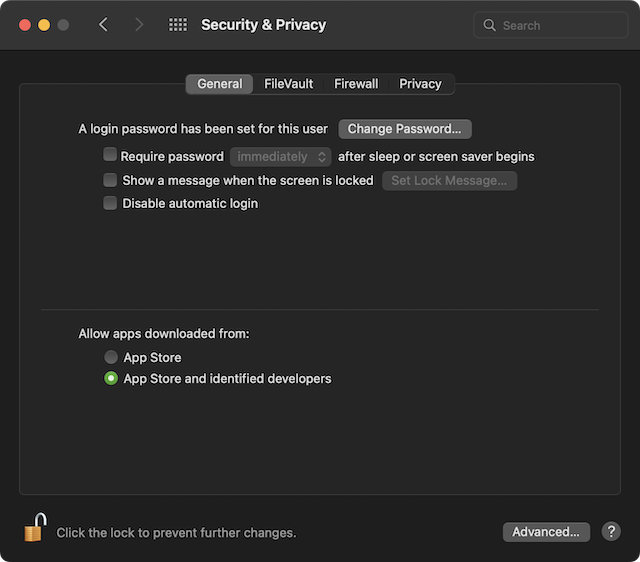The image size is (640, 562).
Task: Click the yellow minimize window button
Action: 44,25
